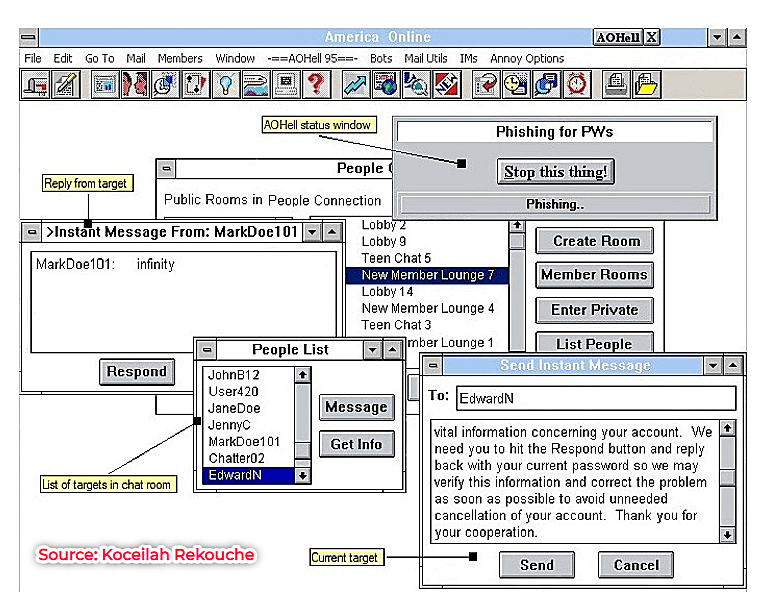Open Send Instant Message control menu box

click(433, 366)
